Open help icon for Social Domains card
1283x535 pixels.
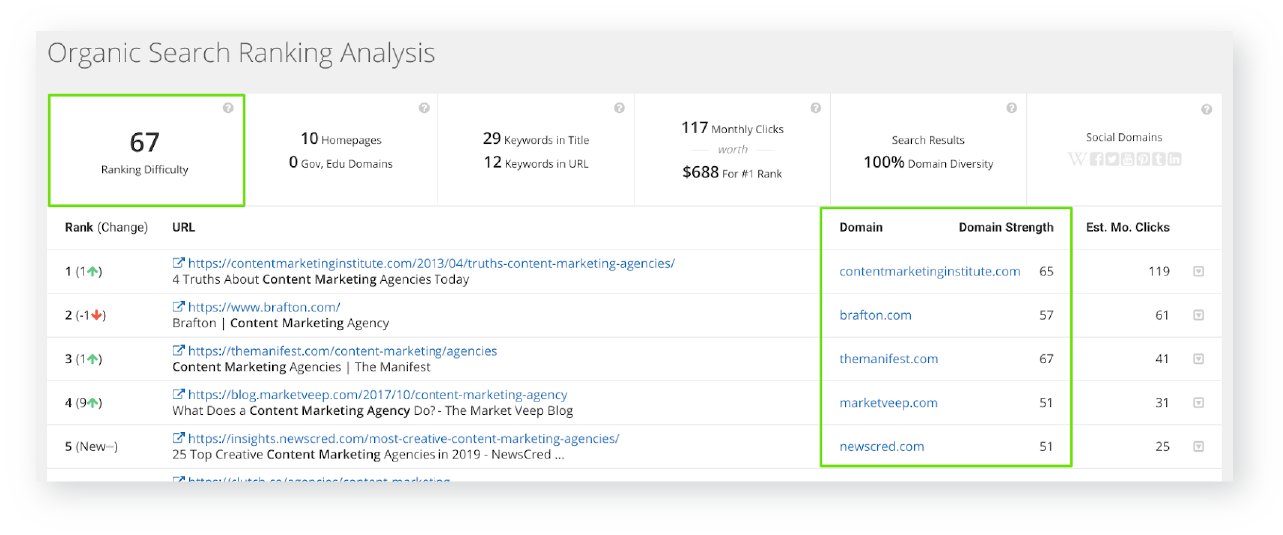[1207, 109]
